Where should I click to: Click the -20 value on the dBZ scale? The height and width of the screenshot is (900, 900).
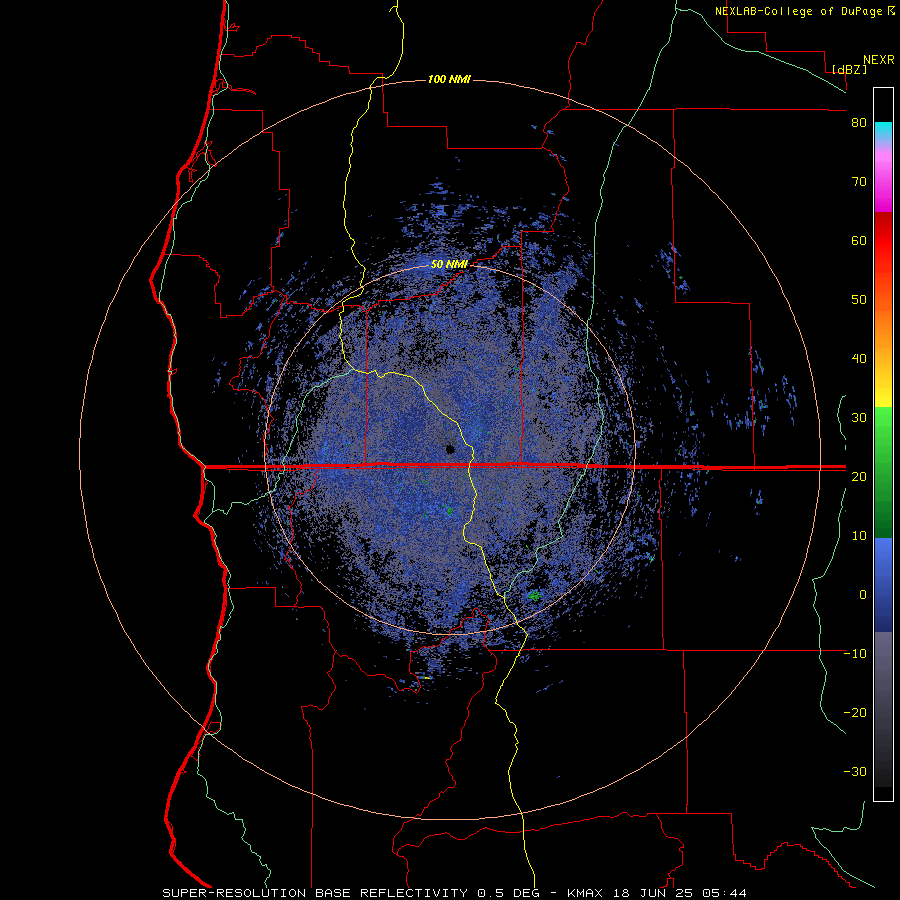coord(855,712)
